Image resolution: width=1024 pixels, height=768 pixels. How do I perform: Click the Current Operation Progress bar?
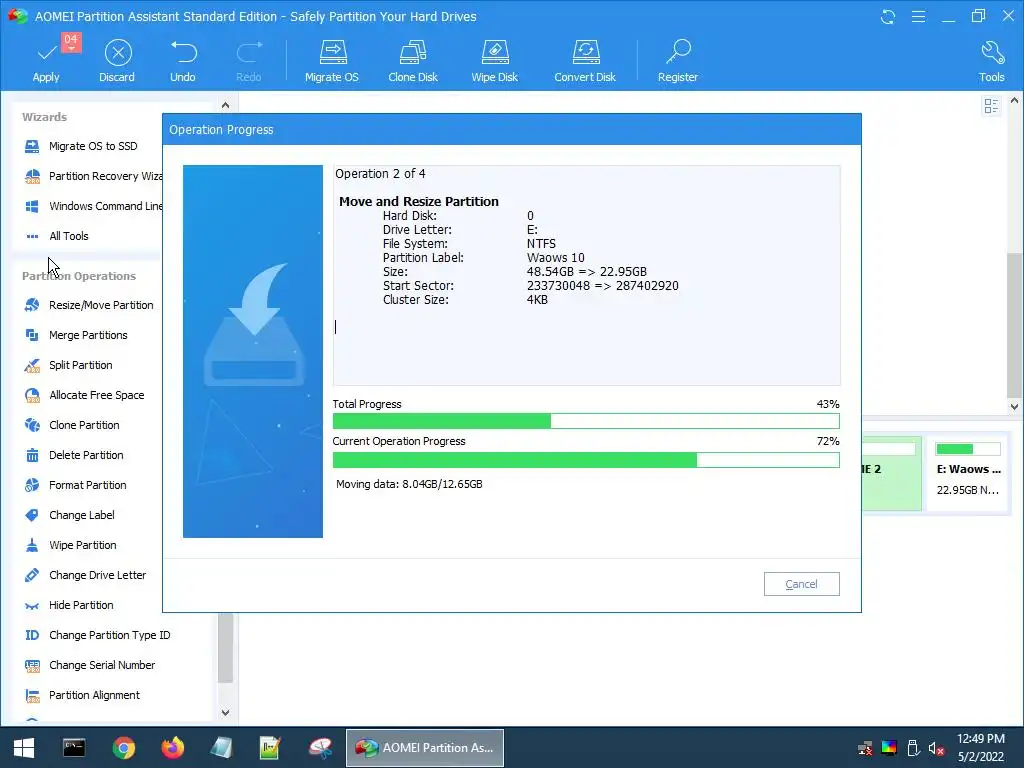click(x=586, y=460)
